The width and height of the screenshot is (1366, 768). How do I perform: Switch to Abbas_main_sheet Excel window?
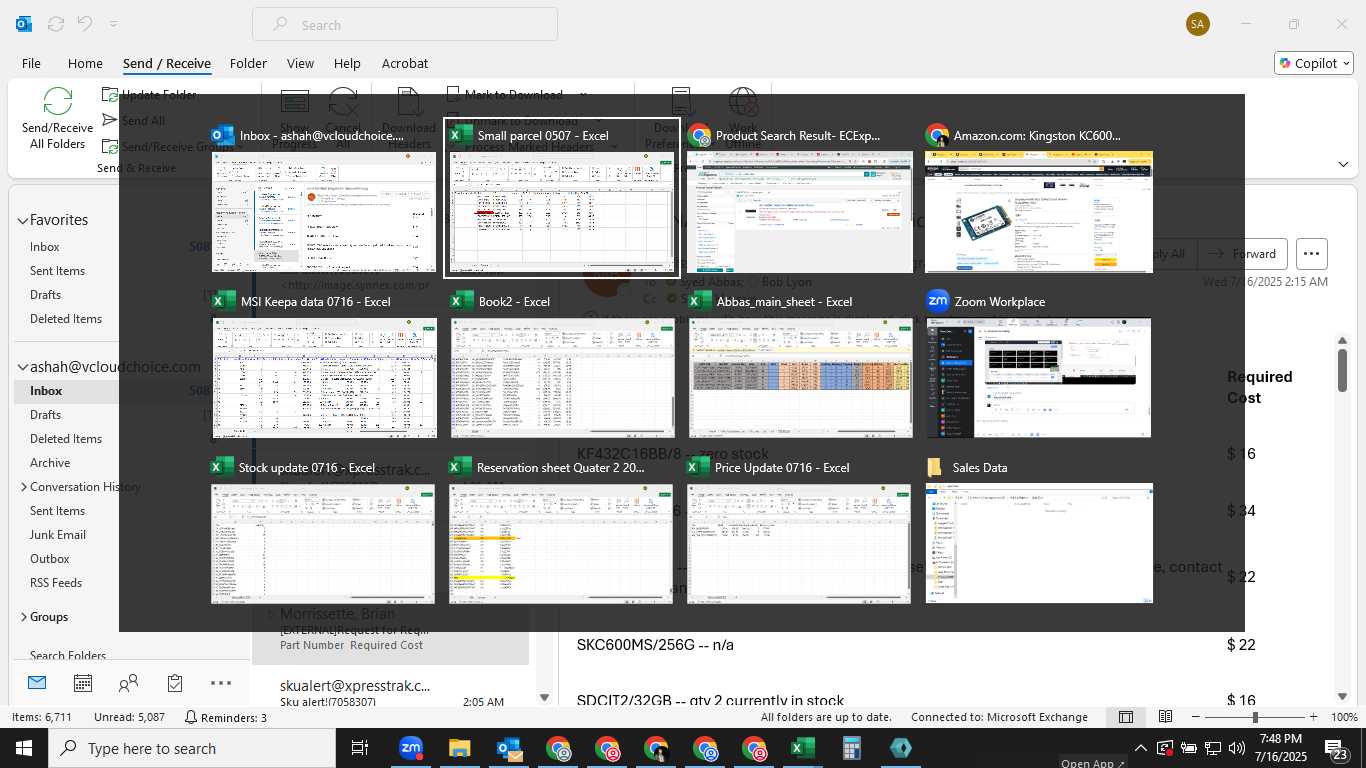800,365
